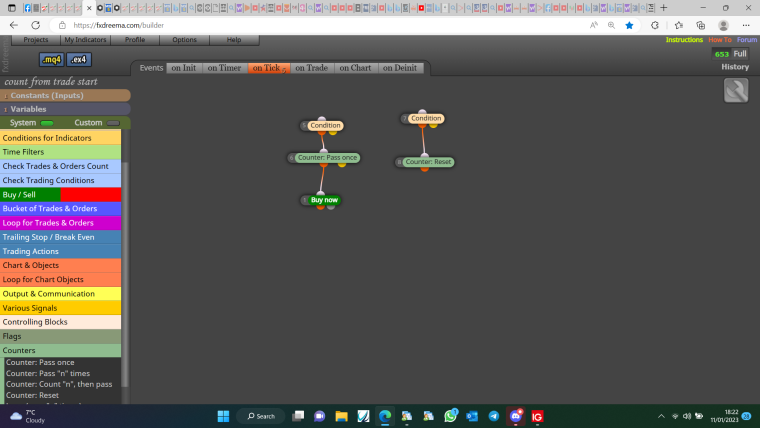Toggle the System blocks switch
Screen dimensions: 760x428
point(47,123)
